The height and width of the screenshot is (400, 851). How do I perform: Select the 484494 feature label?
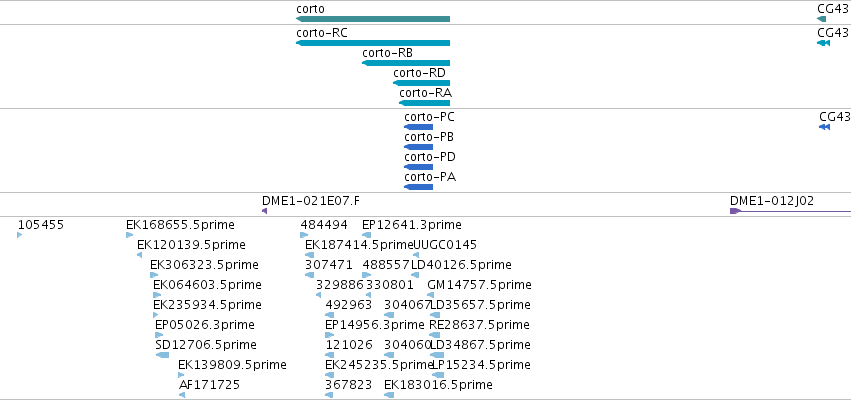[x=324, y=225]
